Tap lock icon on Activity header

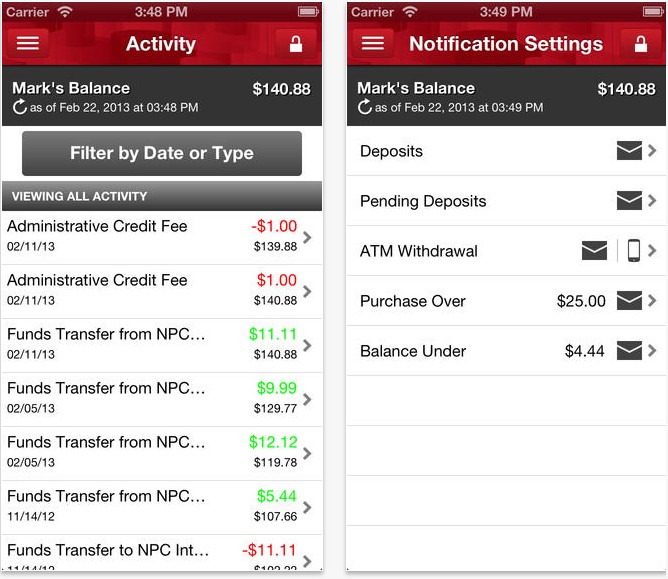296,43
